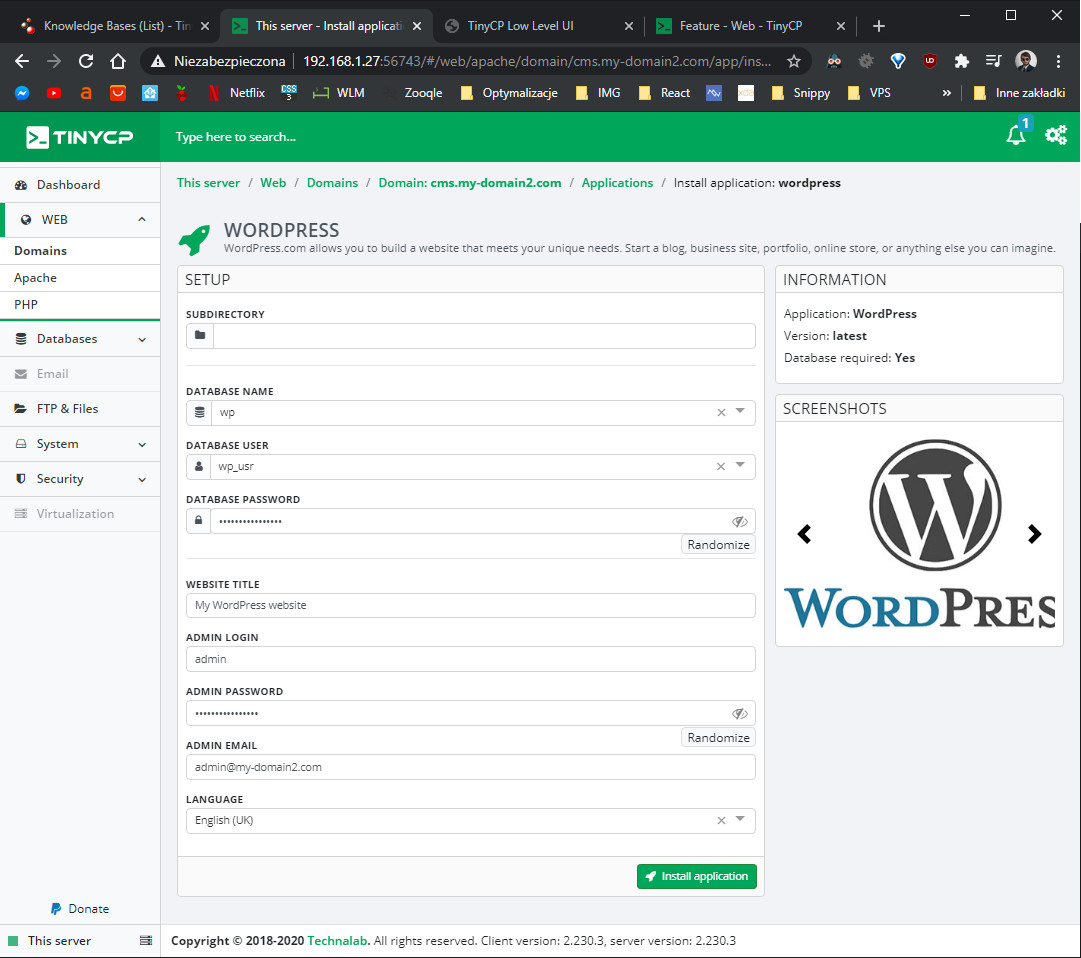Open the YouTube bookmark icon
1081x958 pixels.
click(54, 93)
